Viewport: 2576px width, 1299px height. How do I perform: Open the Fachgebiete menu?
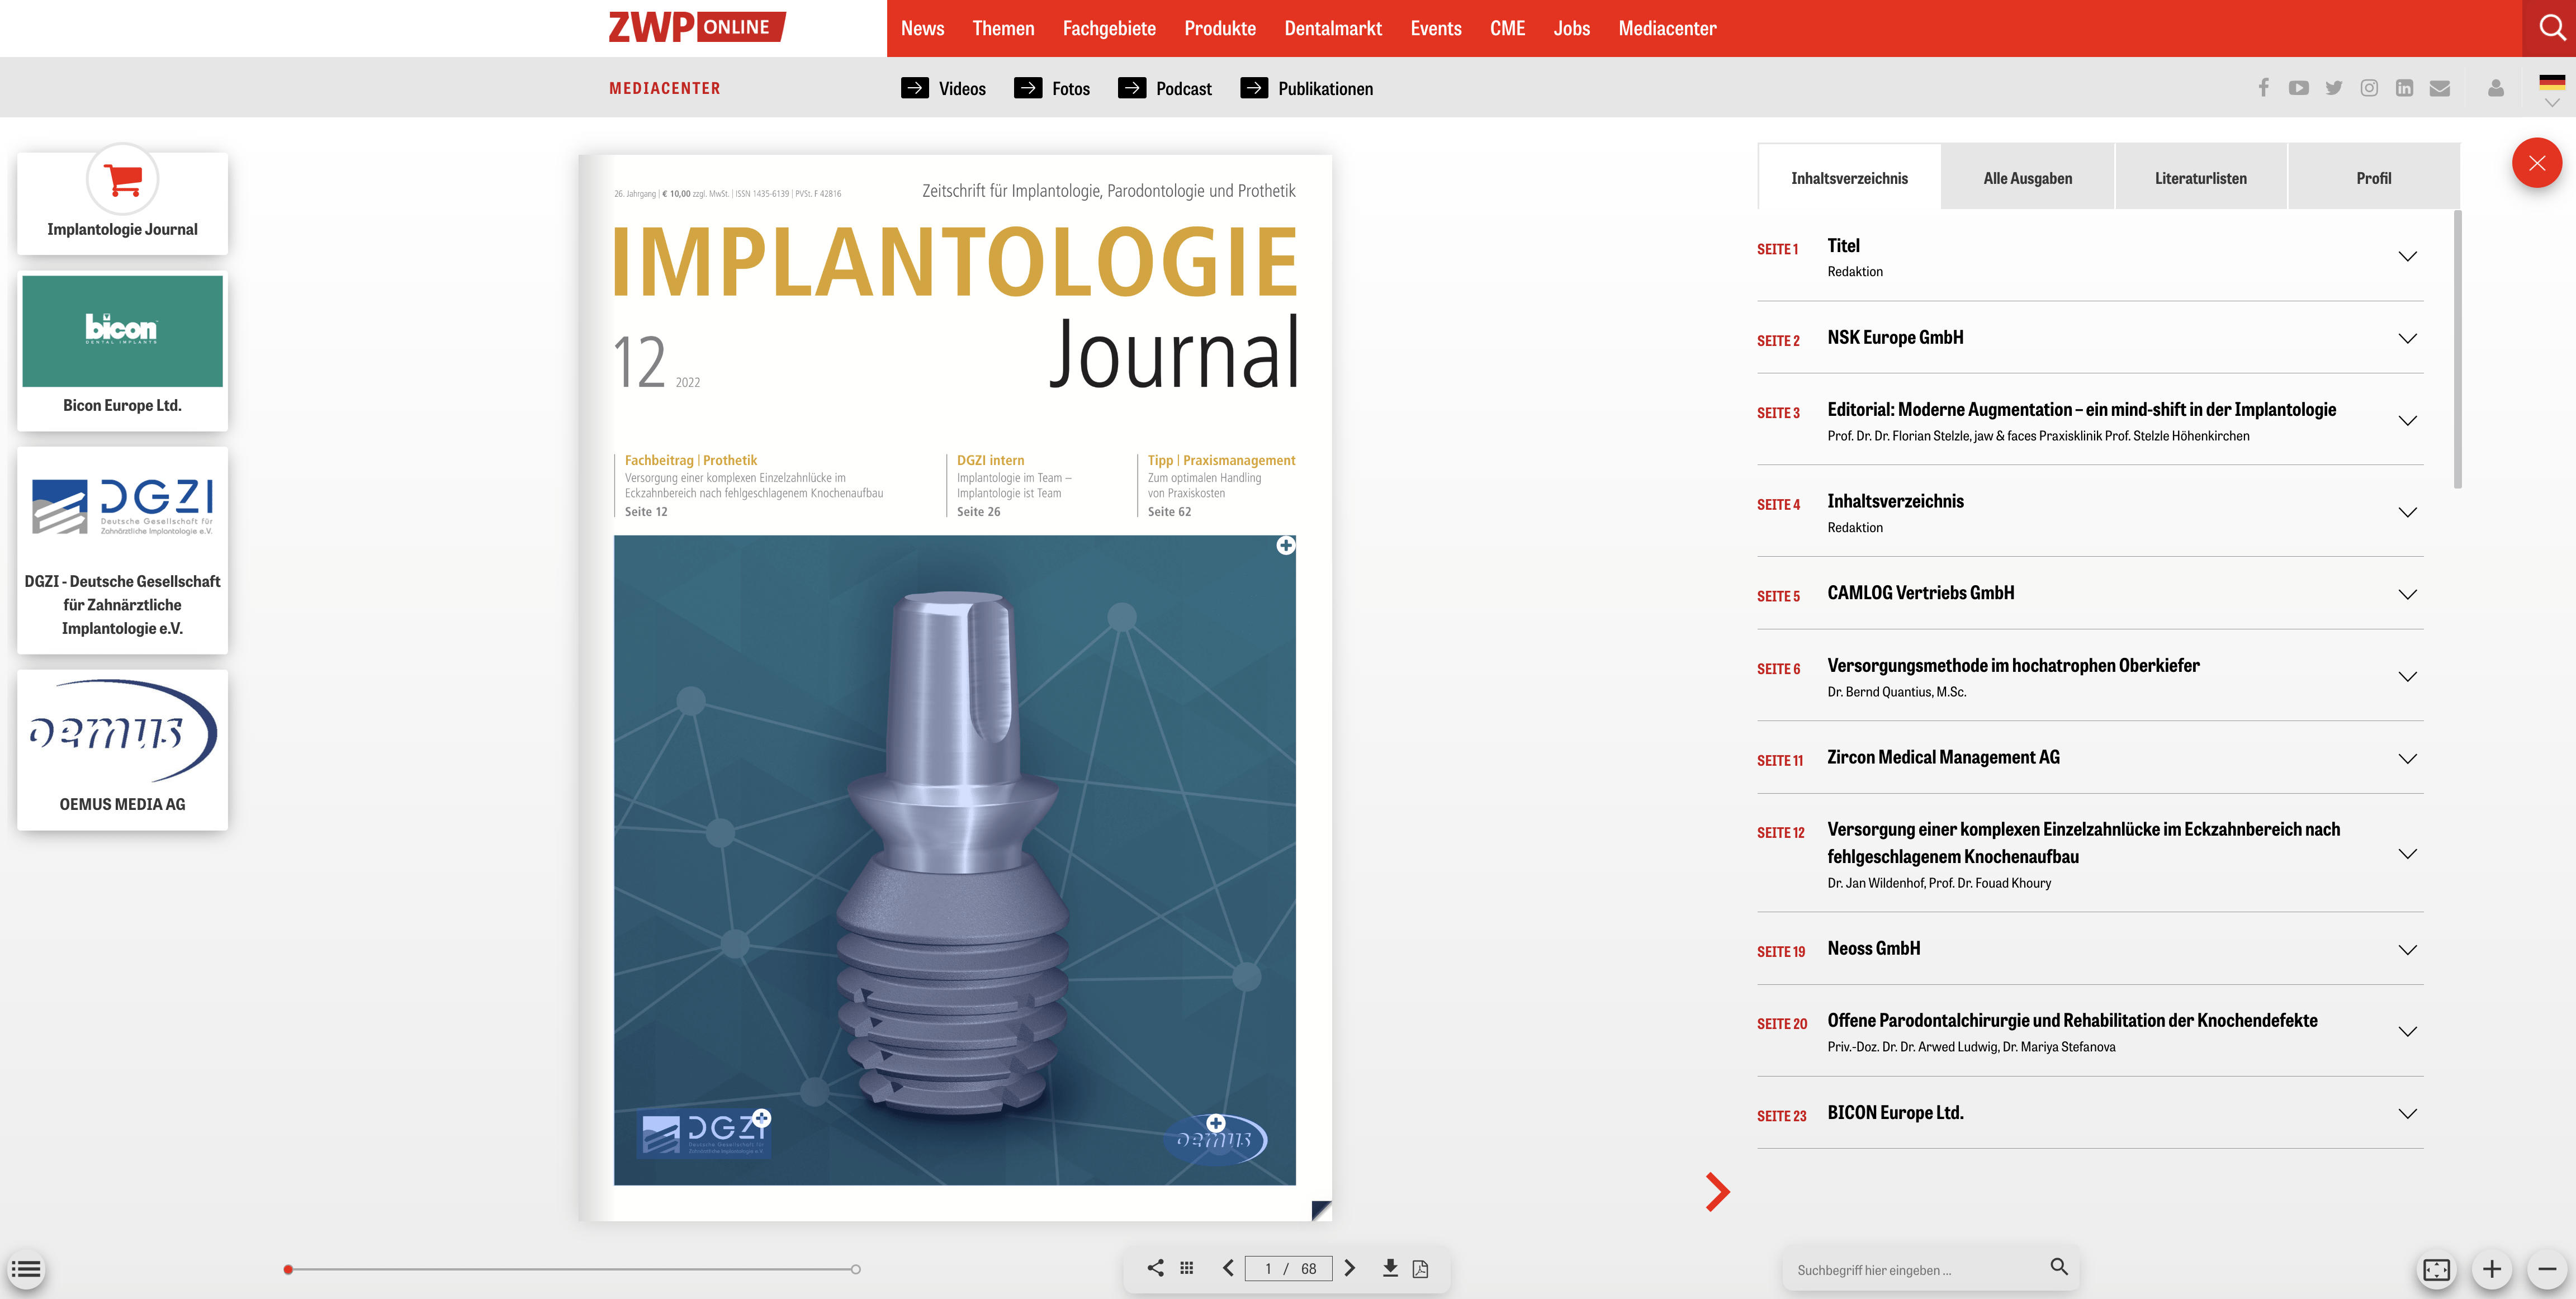(x=1109, y=28)
